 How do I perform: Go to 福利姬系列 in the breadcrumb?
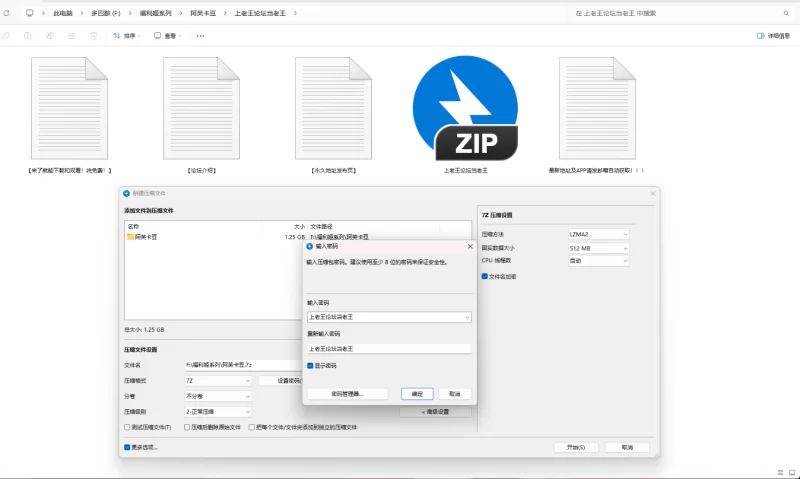(x=156, y=13)
